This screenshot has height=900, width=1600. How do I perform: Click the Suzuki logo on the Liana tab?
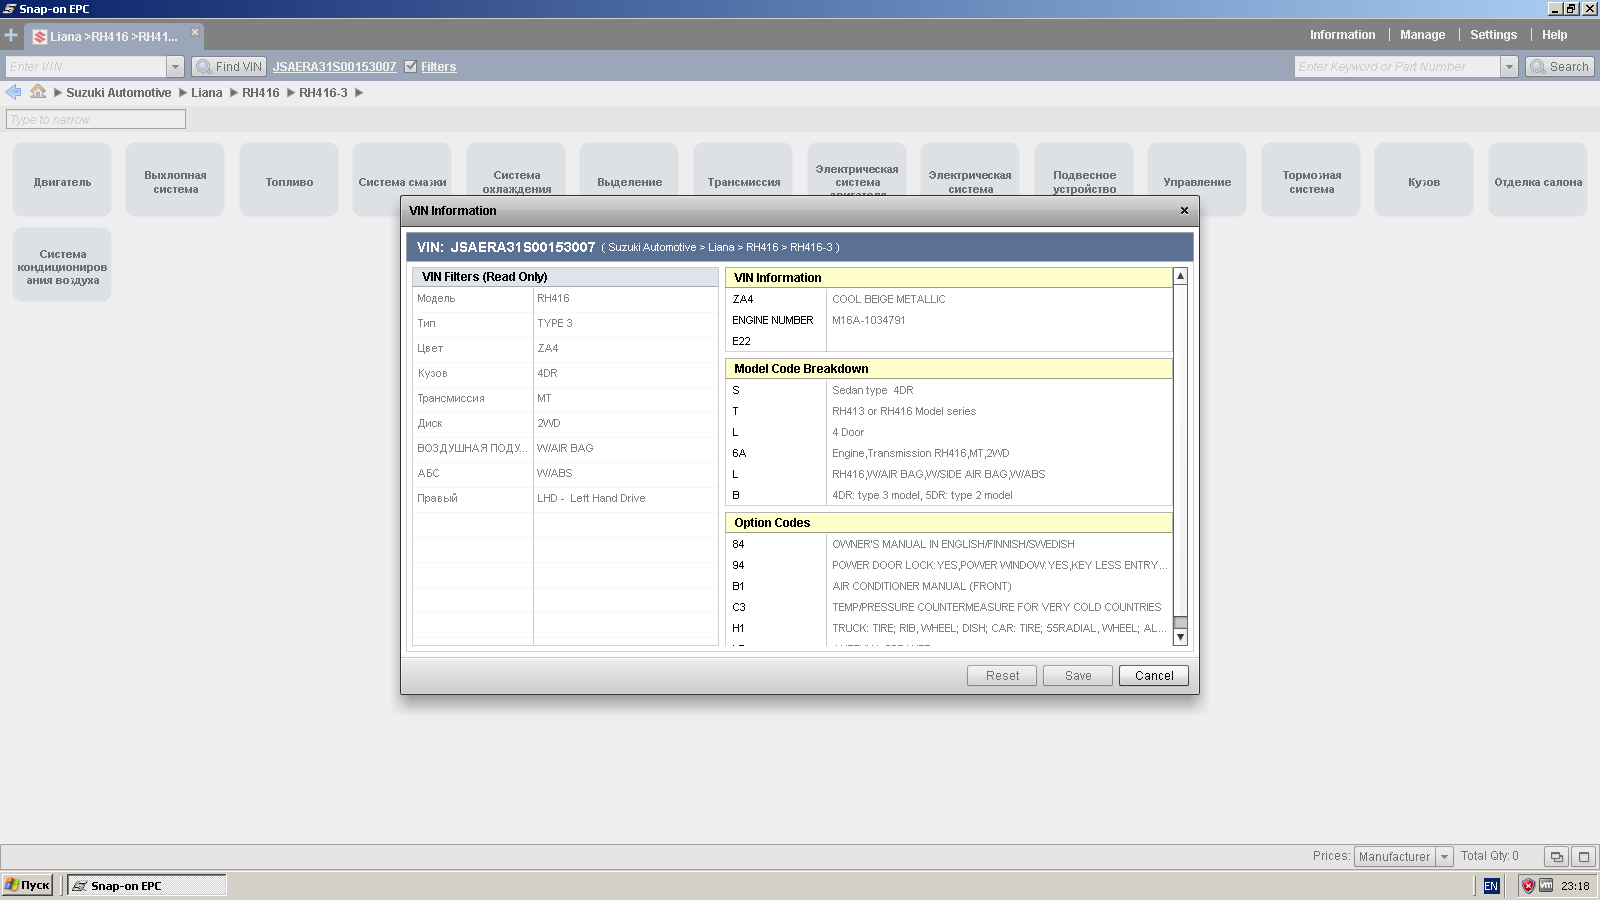40,37
